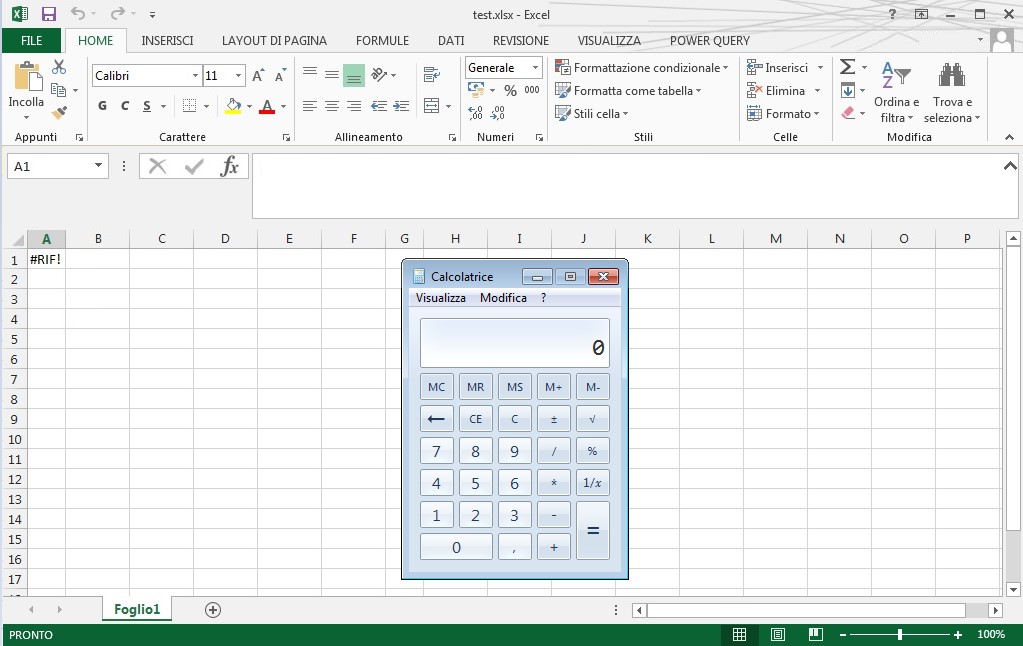Switch to Page Break Preview in status bar

point(816,634)
